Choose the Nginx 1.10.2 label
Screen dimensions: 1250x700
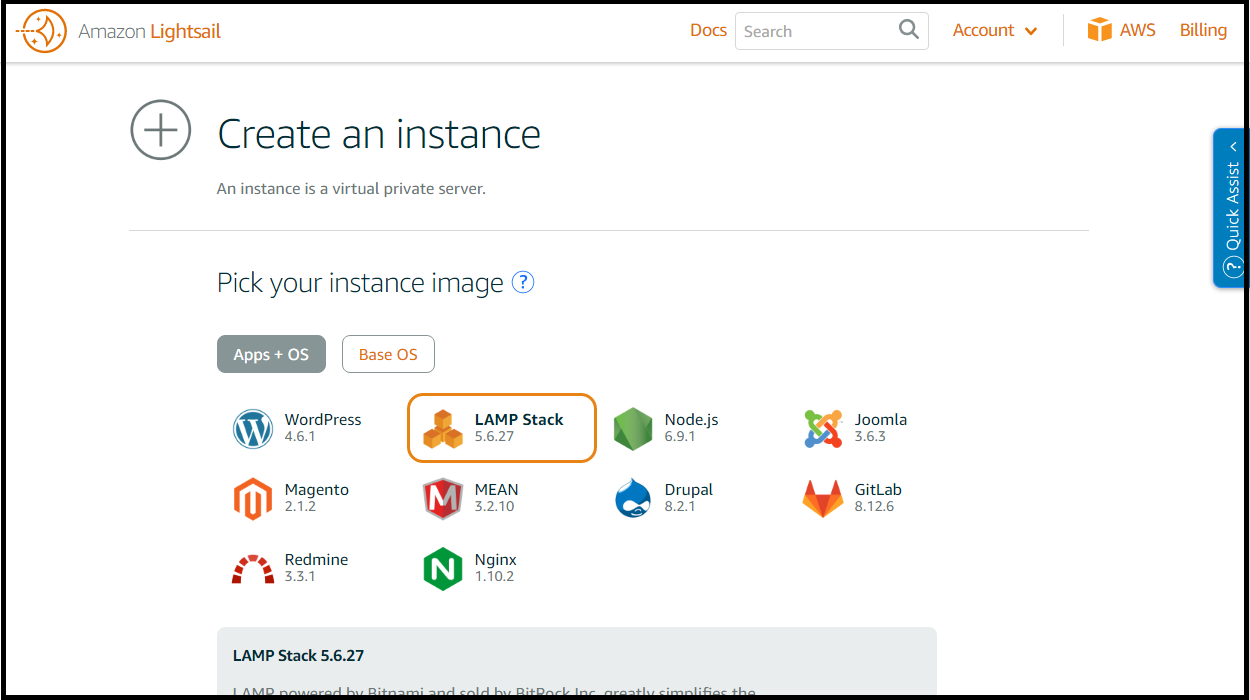point(496,568)
